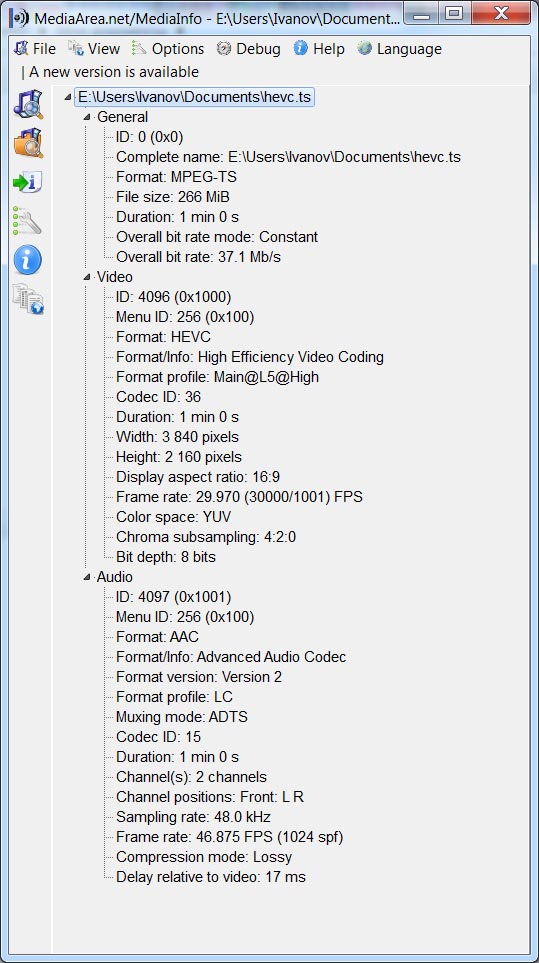Image resolution: width=539 pixels, height=963 pixels.
Task: Select 'Overall bit rate mode: Constant' row
Action: tap(217, 236)
